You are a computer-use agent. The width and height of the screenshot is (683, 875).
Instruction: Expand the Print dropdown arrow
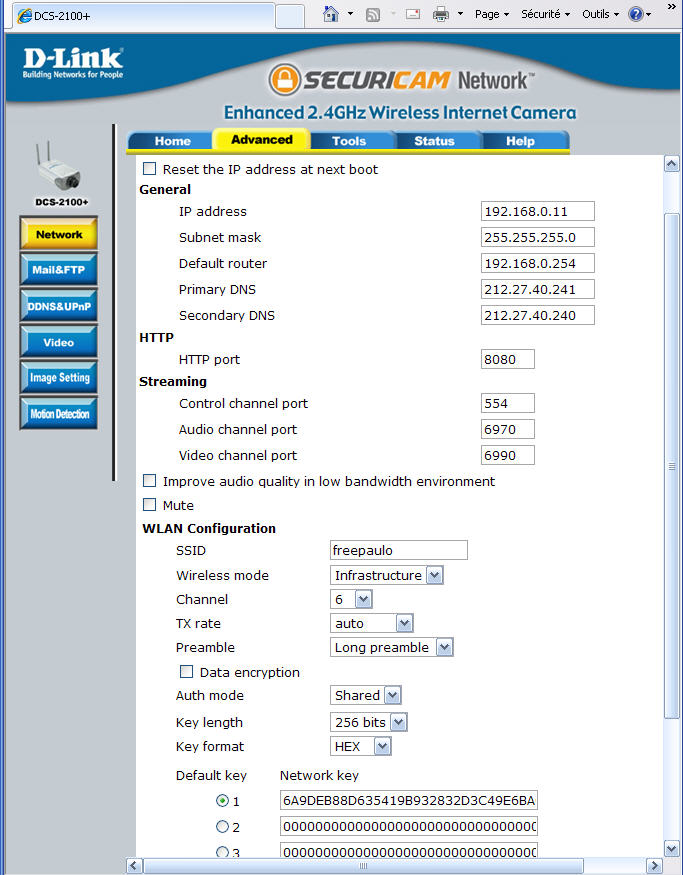click(460, 14)
